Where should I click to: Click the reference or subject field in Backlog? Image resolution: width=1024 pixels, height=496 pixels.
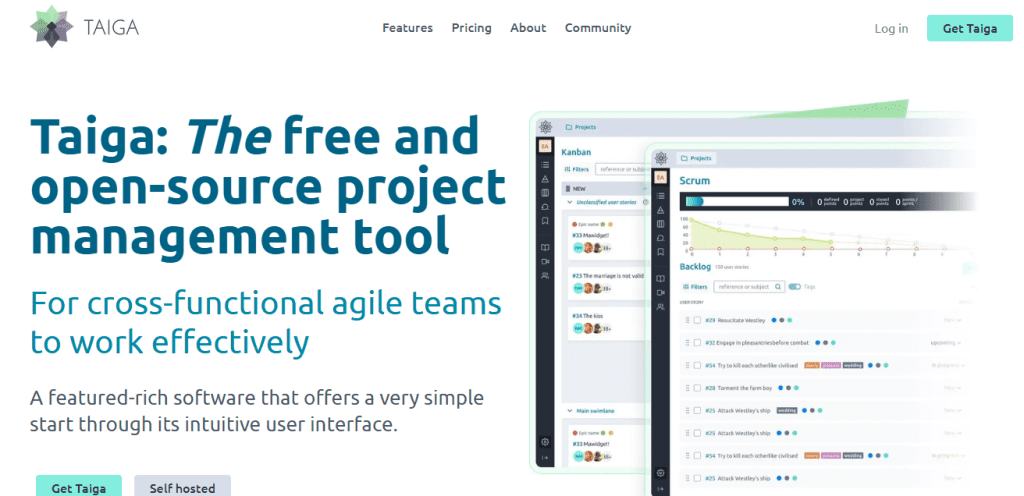(x=749, y=287)
